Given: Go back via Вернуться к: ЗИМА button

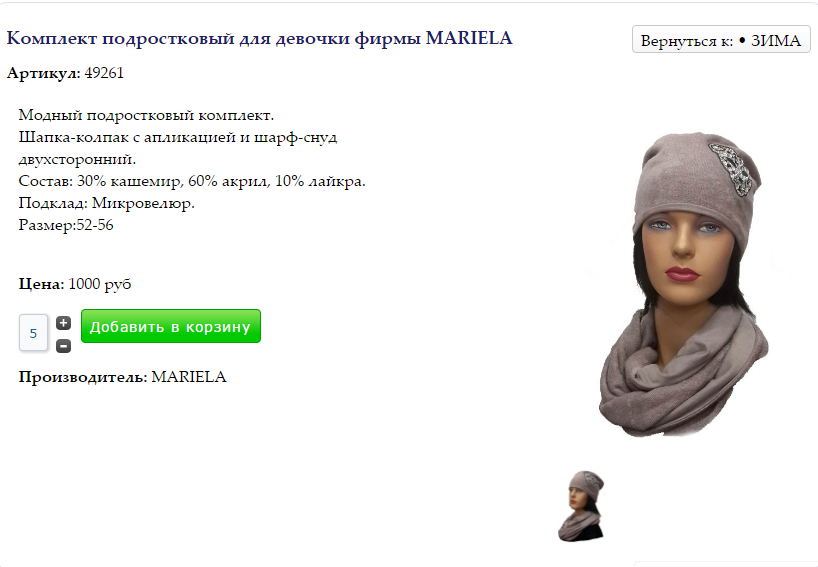Looking at the screenshot, I should point(721,40).
